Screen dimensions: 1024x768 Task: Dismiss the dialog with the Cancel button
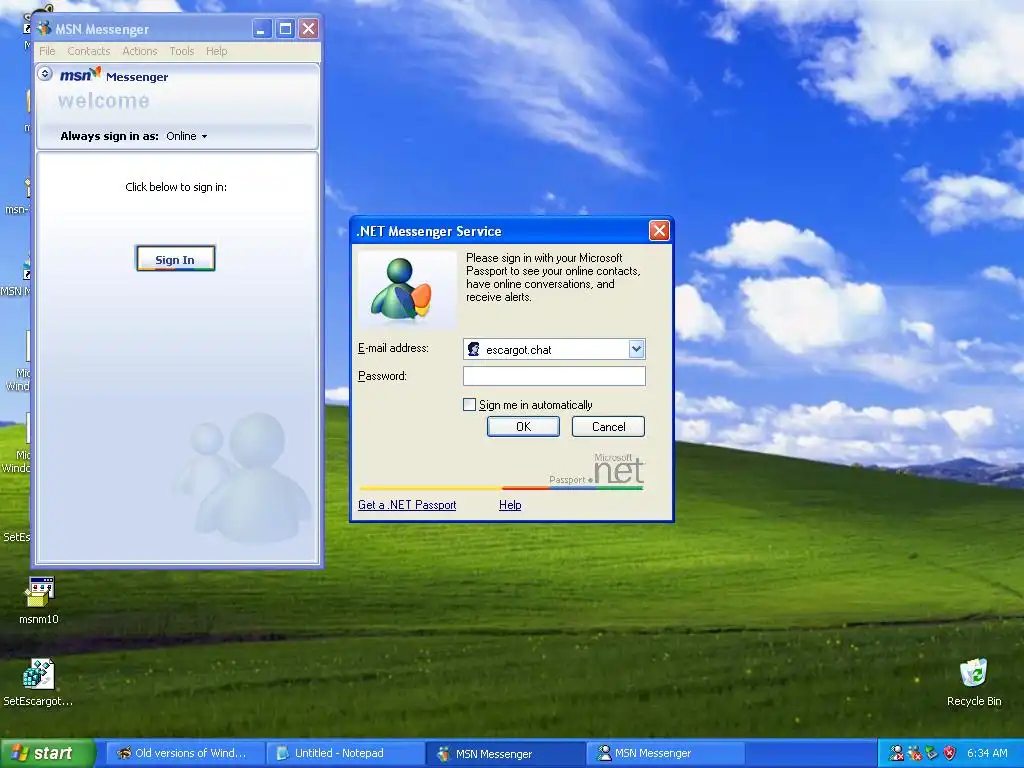pos(608,426)
